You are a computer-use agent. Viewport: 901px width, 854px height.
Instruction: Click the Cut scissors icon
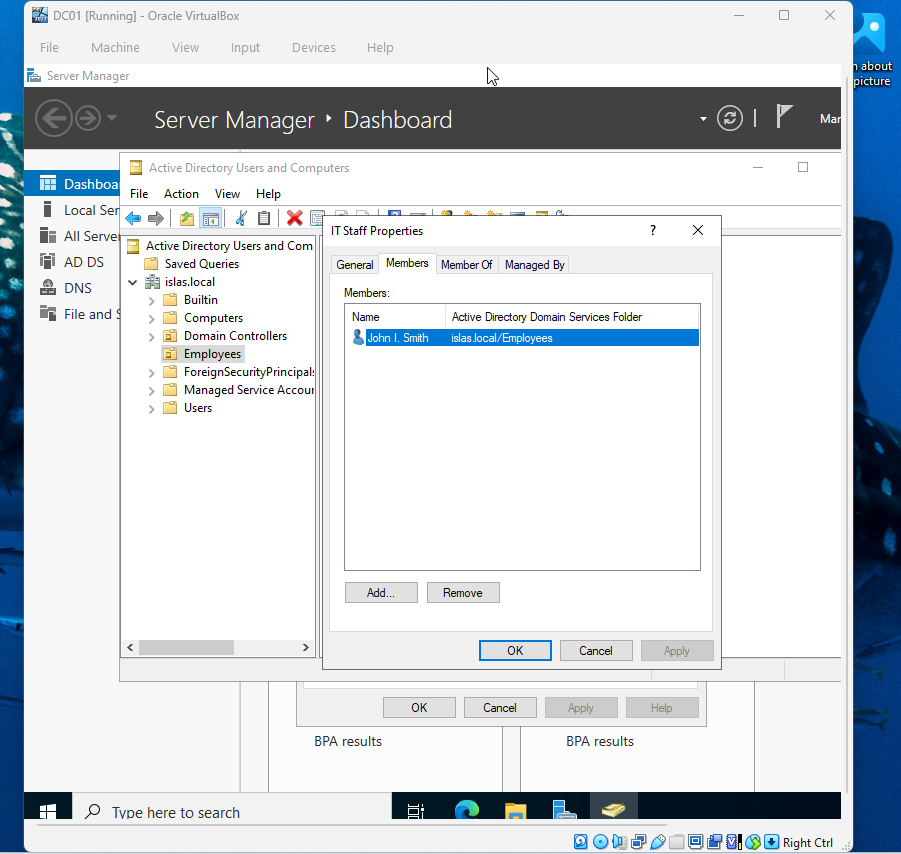point(241,218)
